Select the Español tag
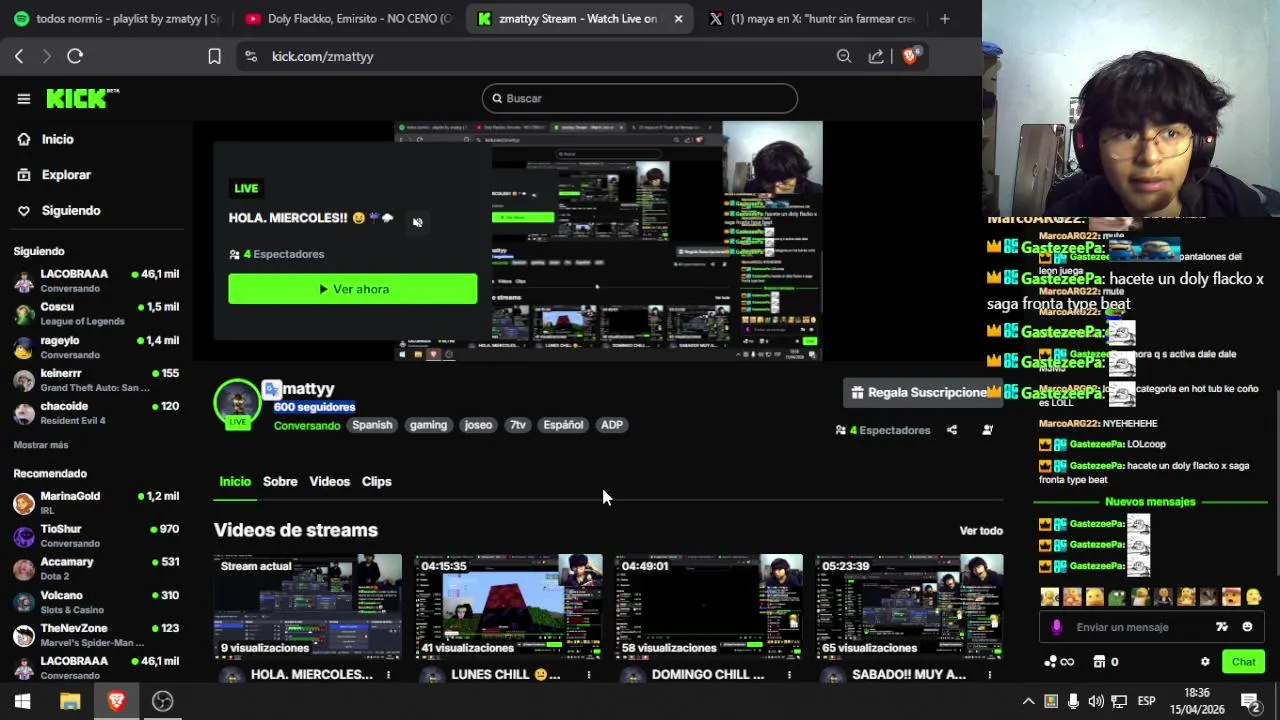 (x=563, y=425)
